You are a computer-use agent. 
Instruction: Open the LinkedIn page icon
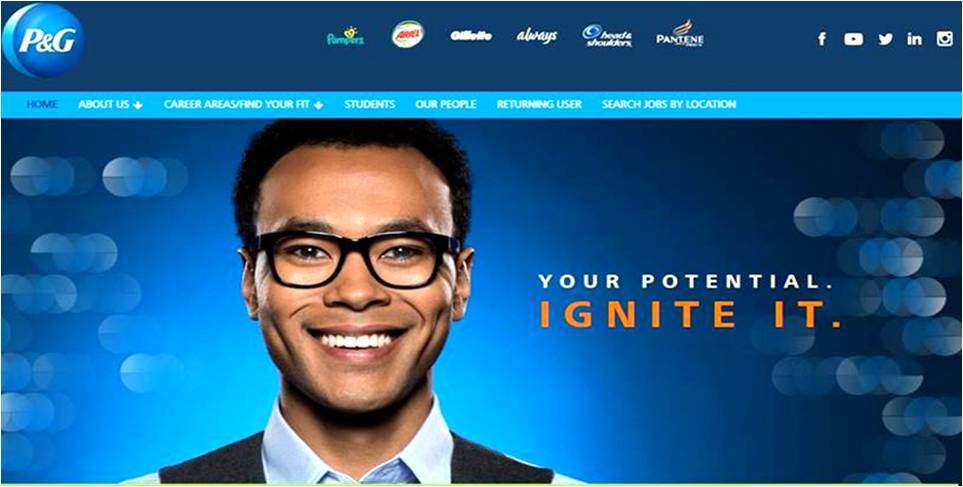[914, 39]
